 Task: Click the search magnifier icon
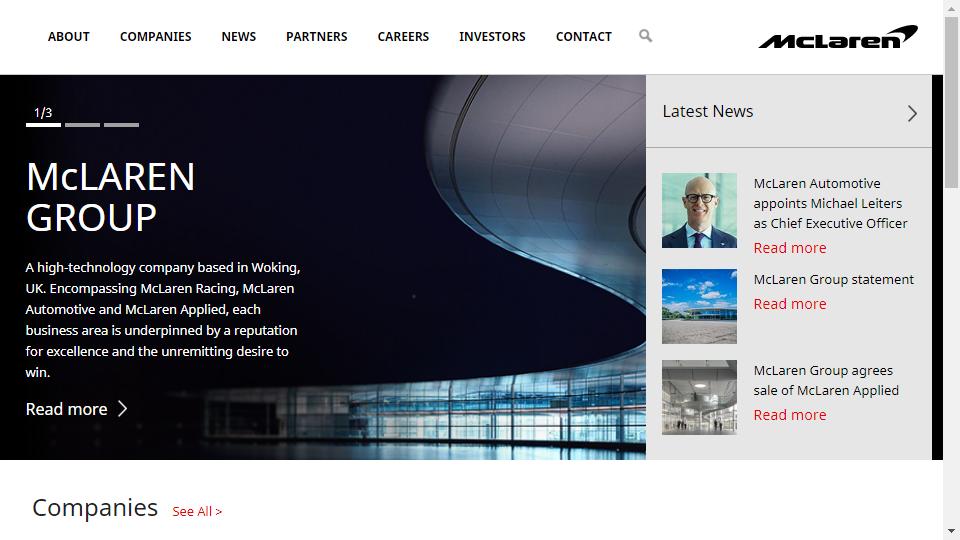[645, 36]
